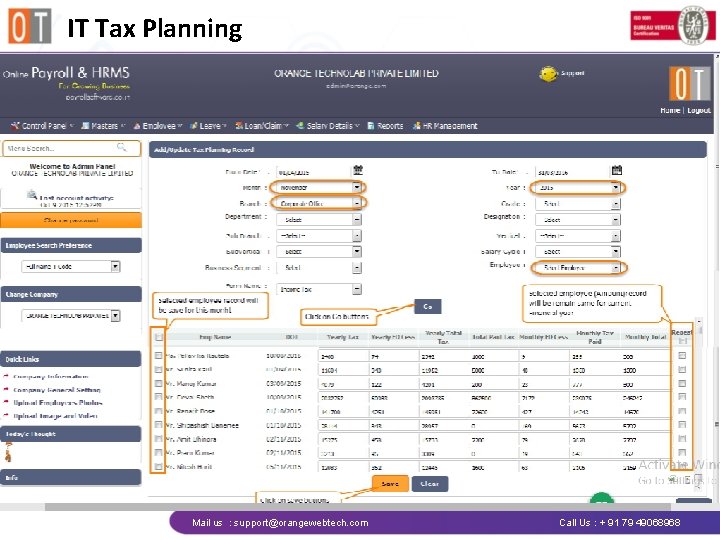Open the Form Name dropdown showing Income Tax

coord(319,289)
